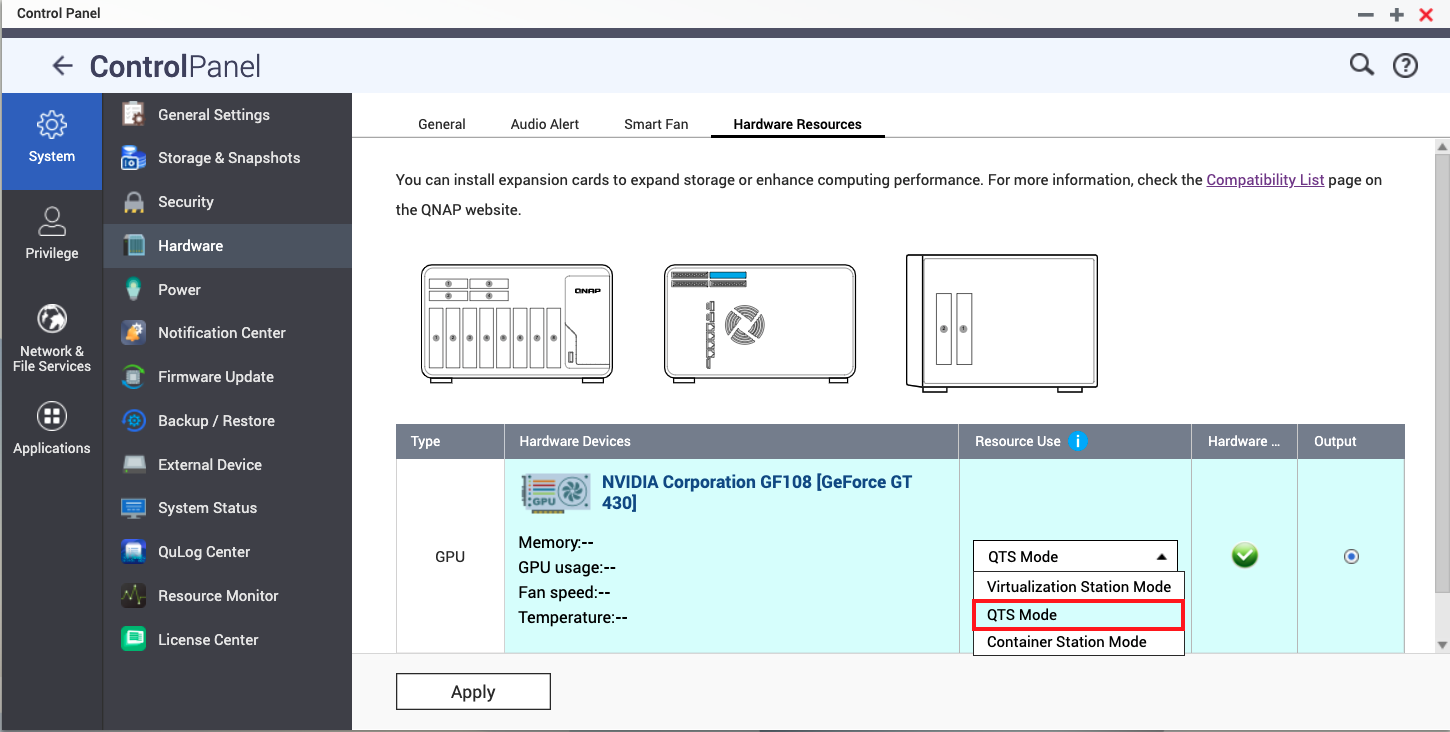Open the help question mark icon

[1405, 66]
